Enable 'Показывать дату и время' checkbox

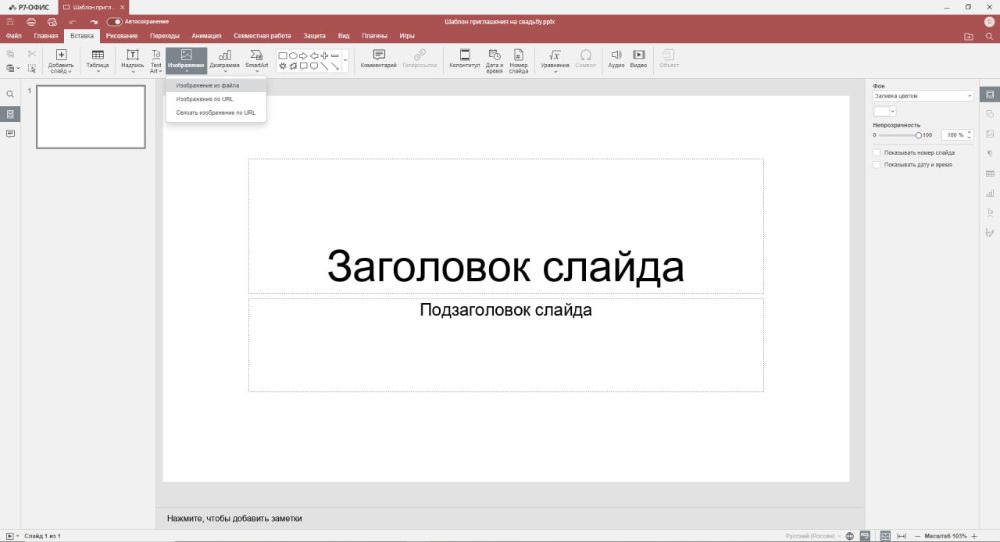coord(877,164)
